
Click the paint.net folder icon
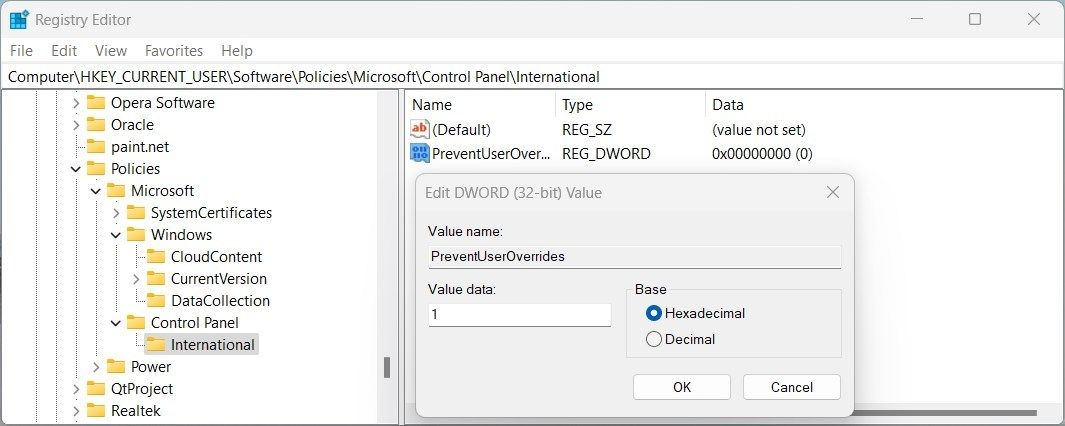pyautogui.click(x=96, y=147)
